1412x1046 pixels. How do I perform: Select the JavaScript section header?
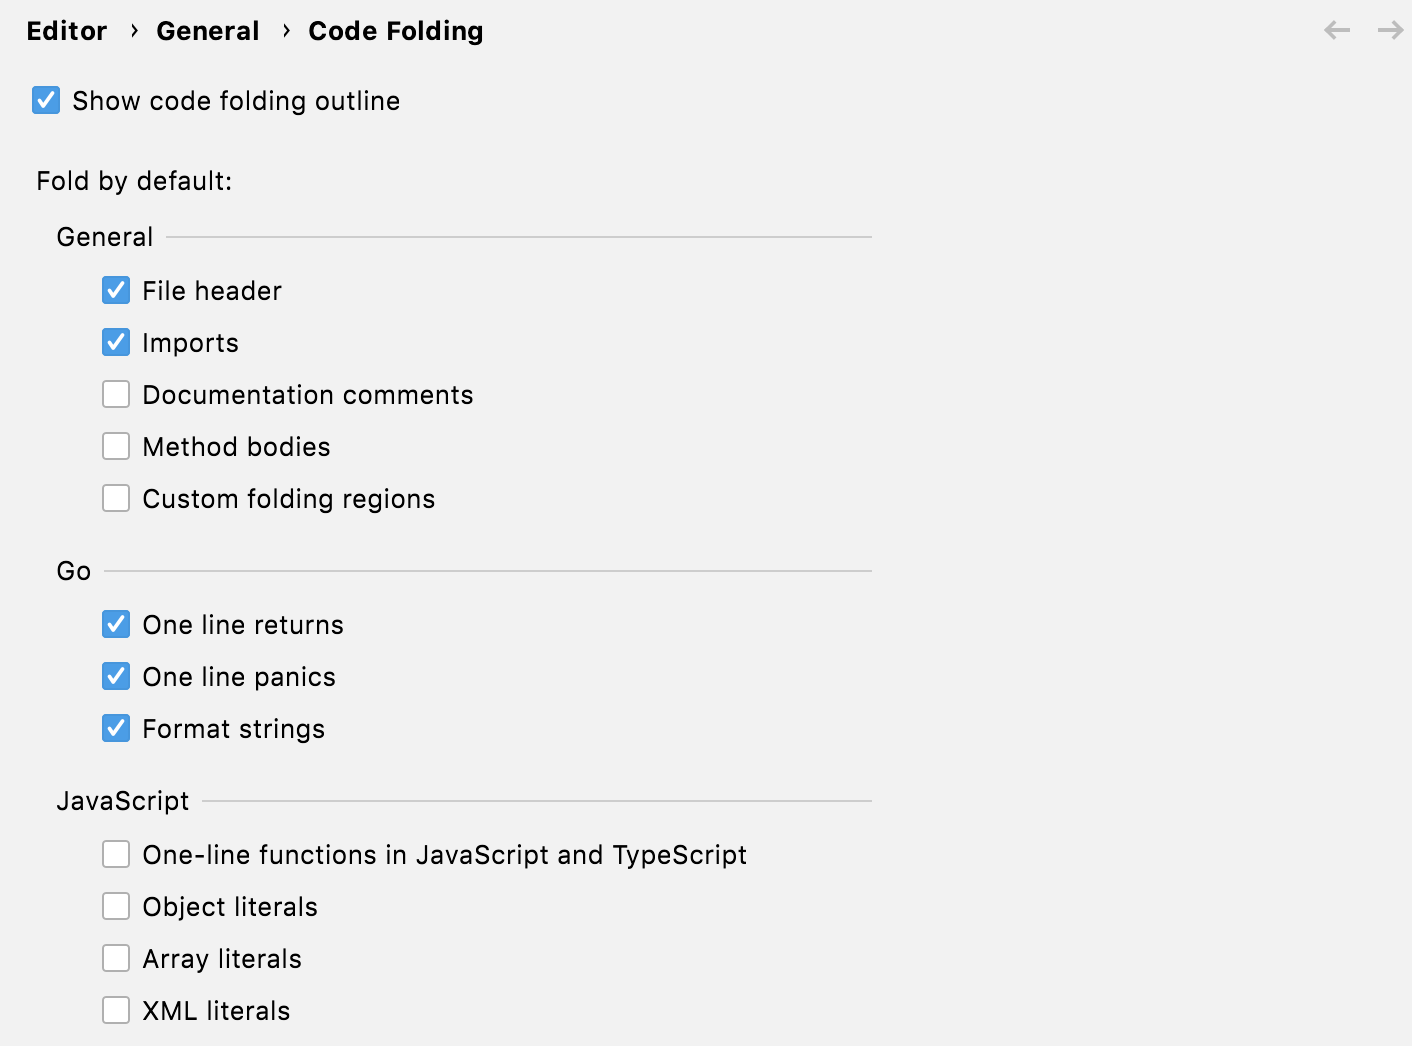click(x=122, y=800)
